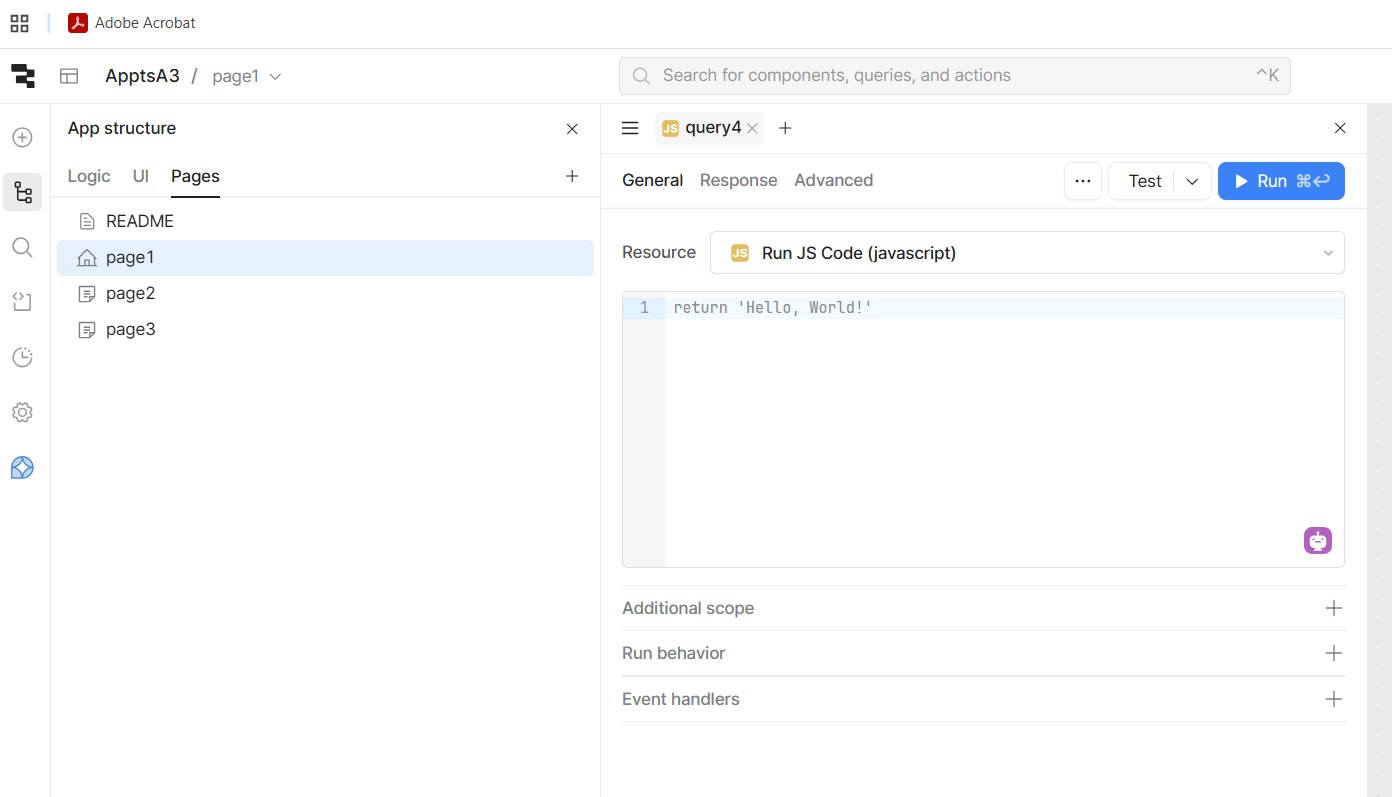Run the query with Run button
This screenshot has height=797, width=1392.
coord(1280,181)
